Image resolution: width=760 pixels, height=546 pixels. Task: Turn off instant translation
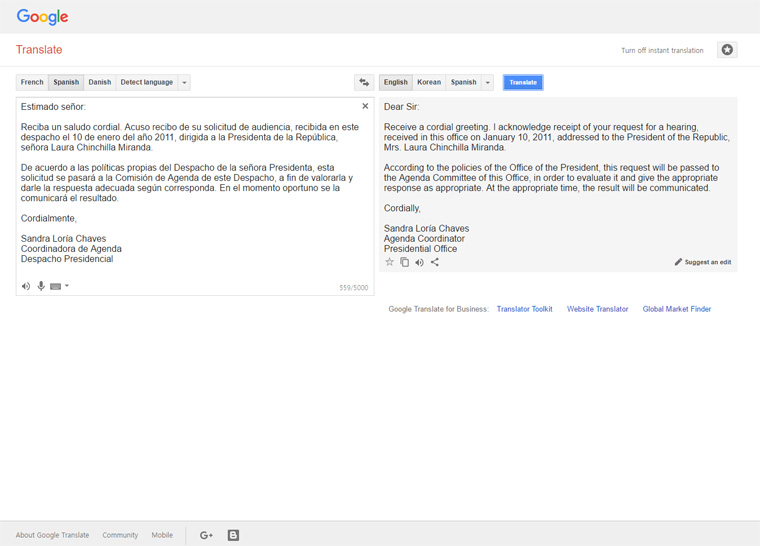pos(662,50)
